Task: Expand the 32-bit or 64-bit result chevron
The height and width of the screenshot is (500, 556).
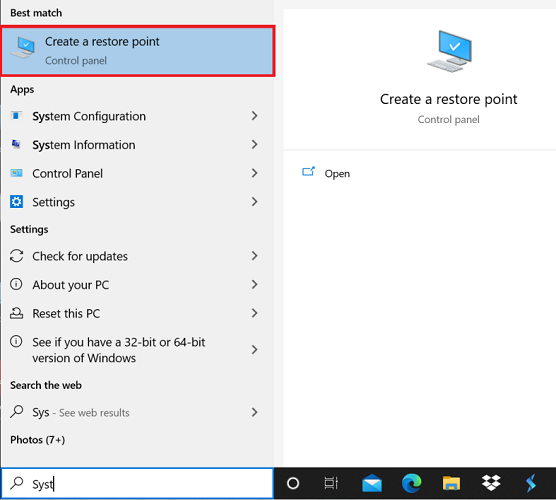Action: [254, 350]
